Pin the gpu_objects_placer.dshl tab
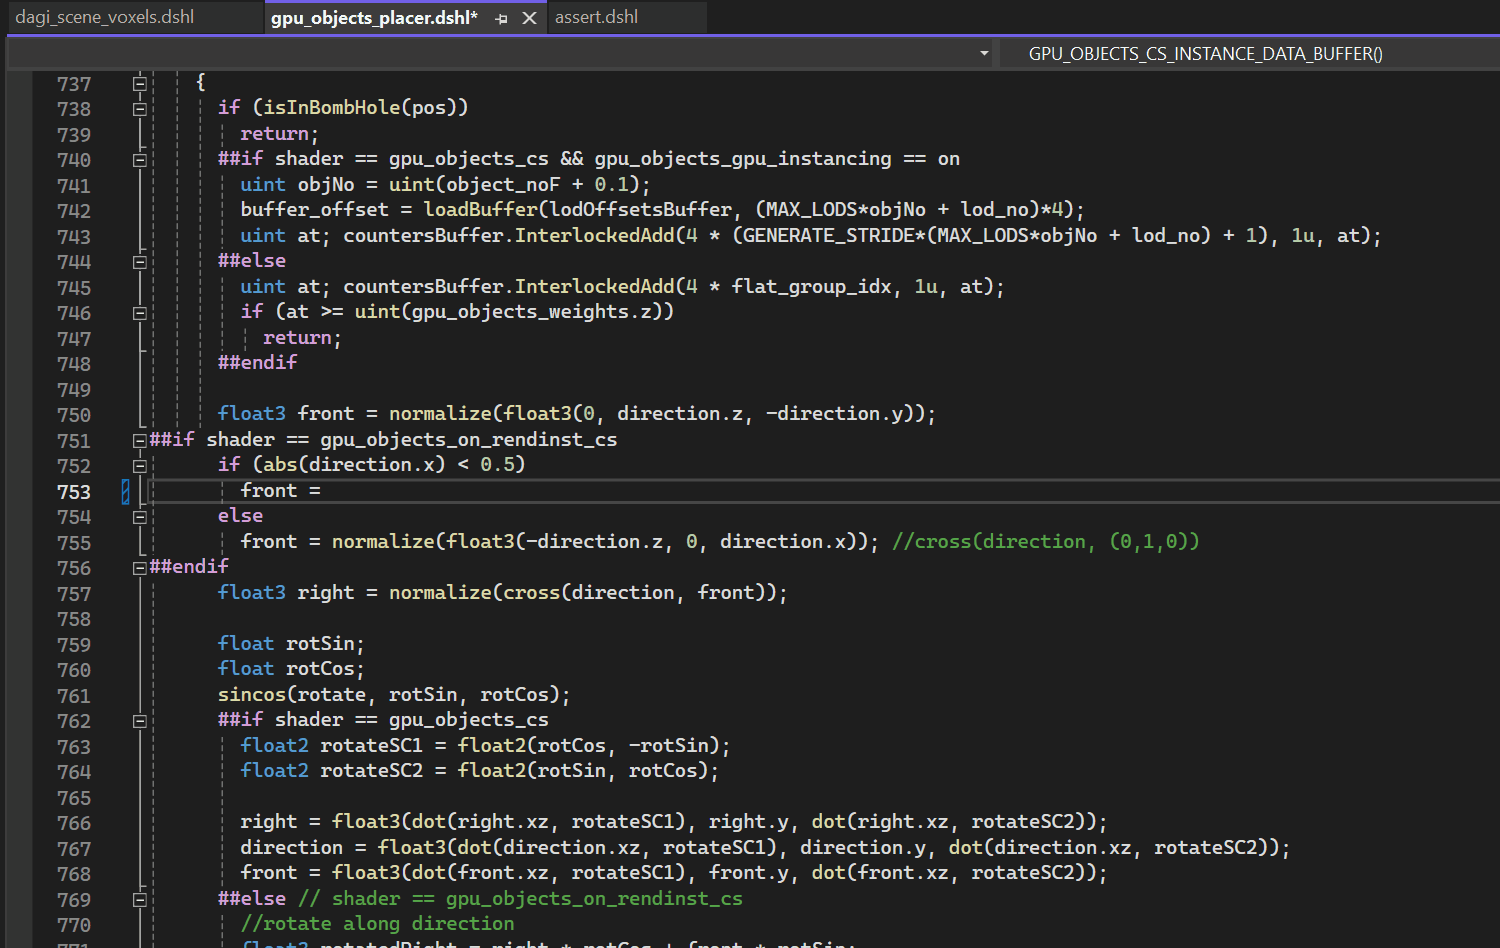1500x948 pixels. [501, 17]
